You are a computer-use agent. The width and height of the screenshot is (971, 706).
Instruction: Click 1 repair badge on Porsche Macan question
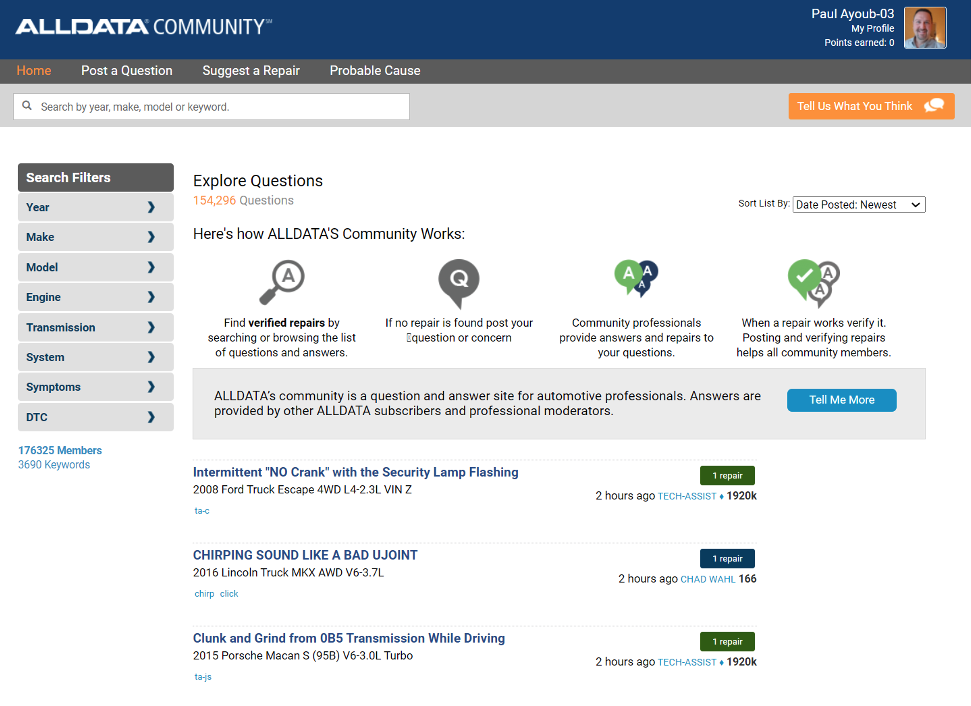tap(728, 642)
